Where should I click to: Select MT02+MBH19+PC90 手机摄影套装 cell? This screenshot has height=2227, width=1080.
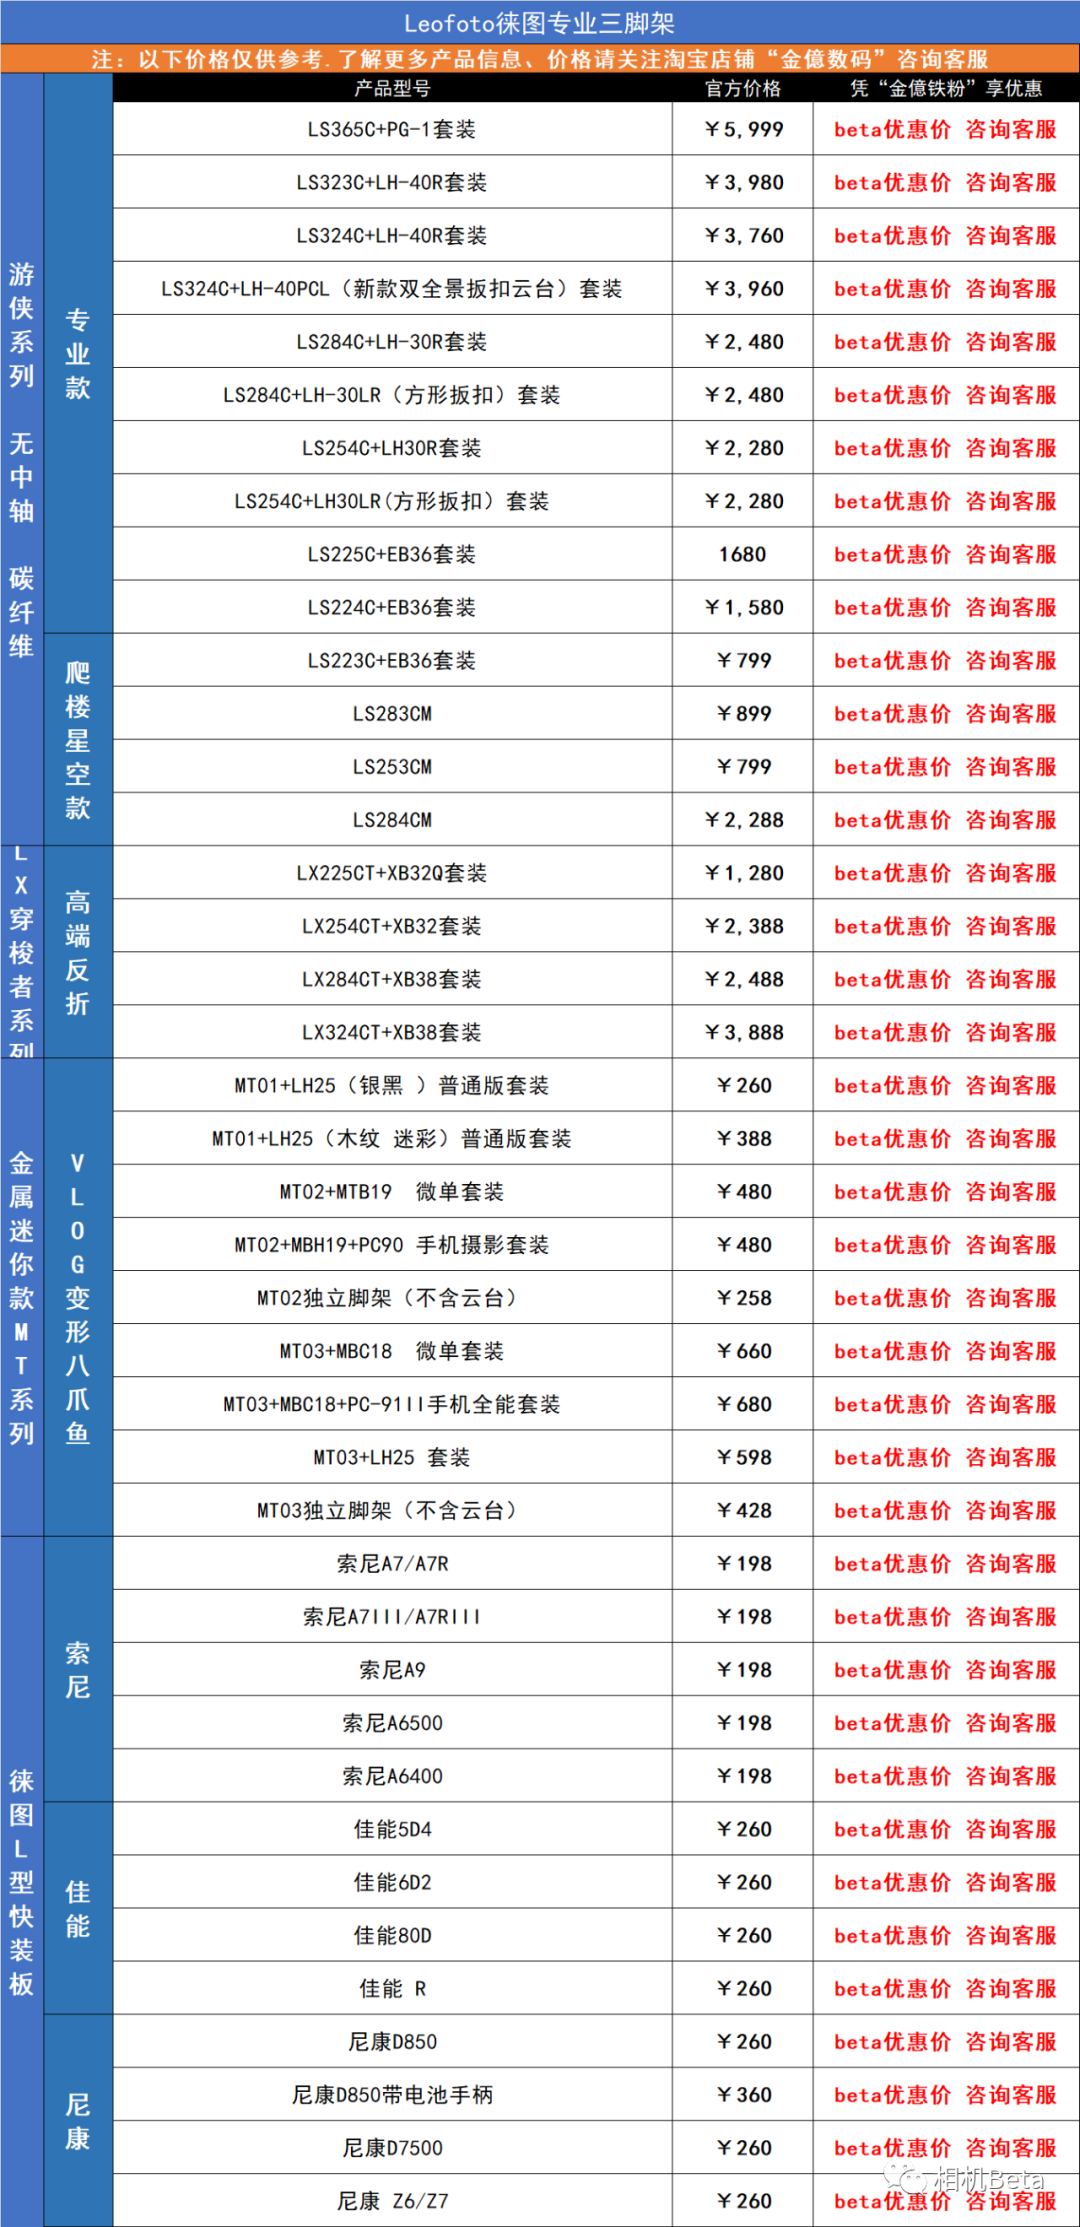point(392,1243)
